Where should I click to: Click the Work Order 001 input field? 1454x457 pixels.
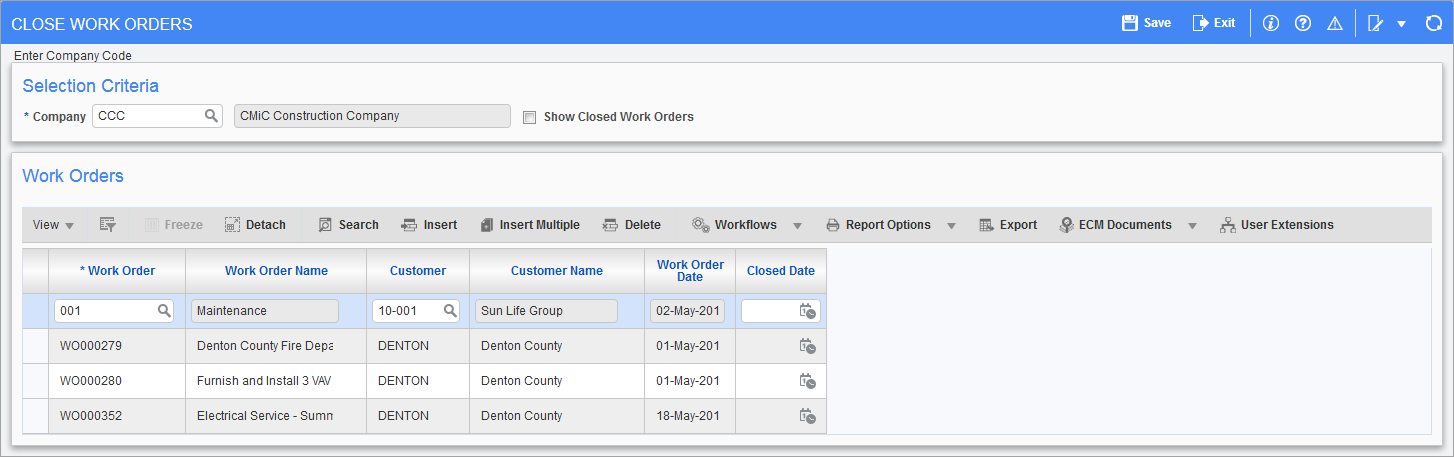[105, 311]
